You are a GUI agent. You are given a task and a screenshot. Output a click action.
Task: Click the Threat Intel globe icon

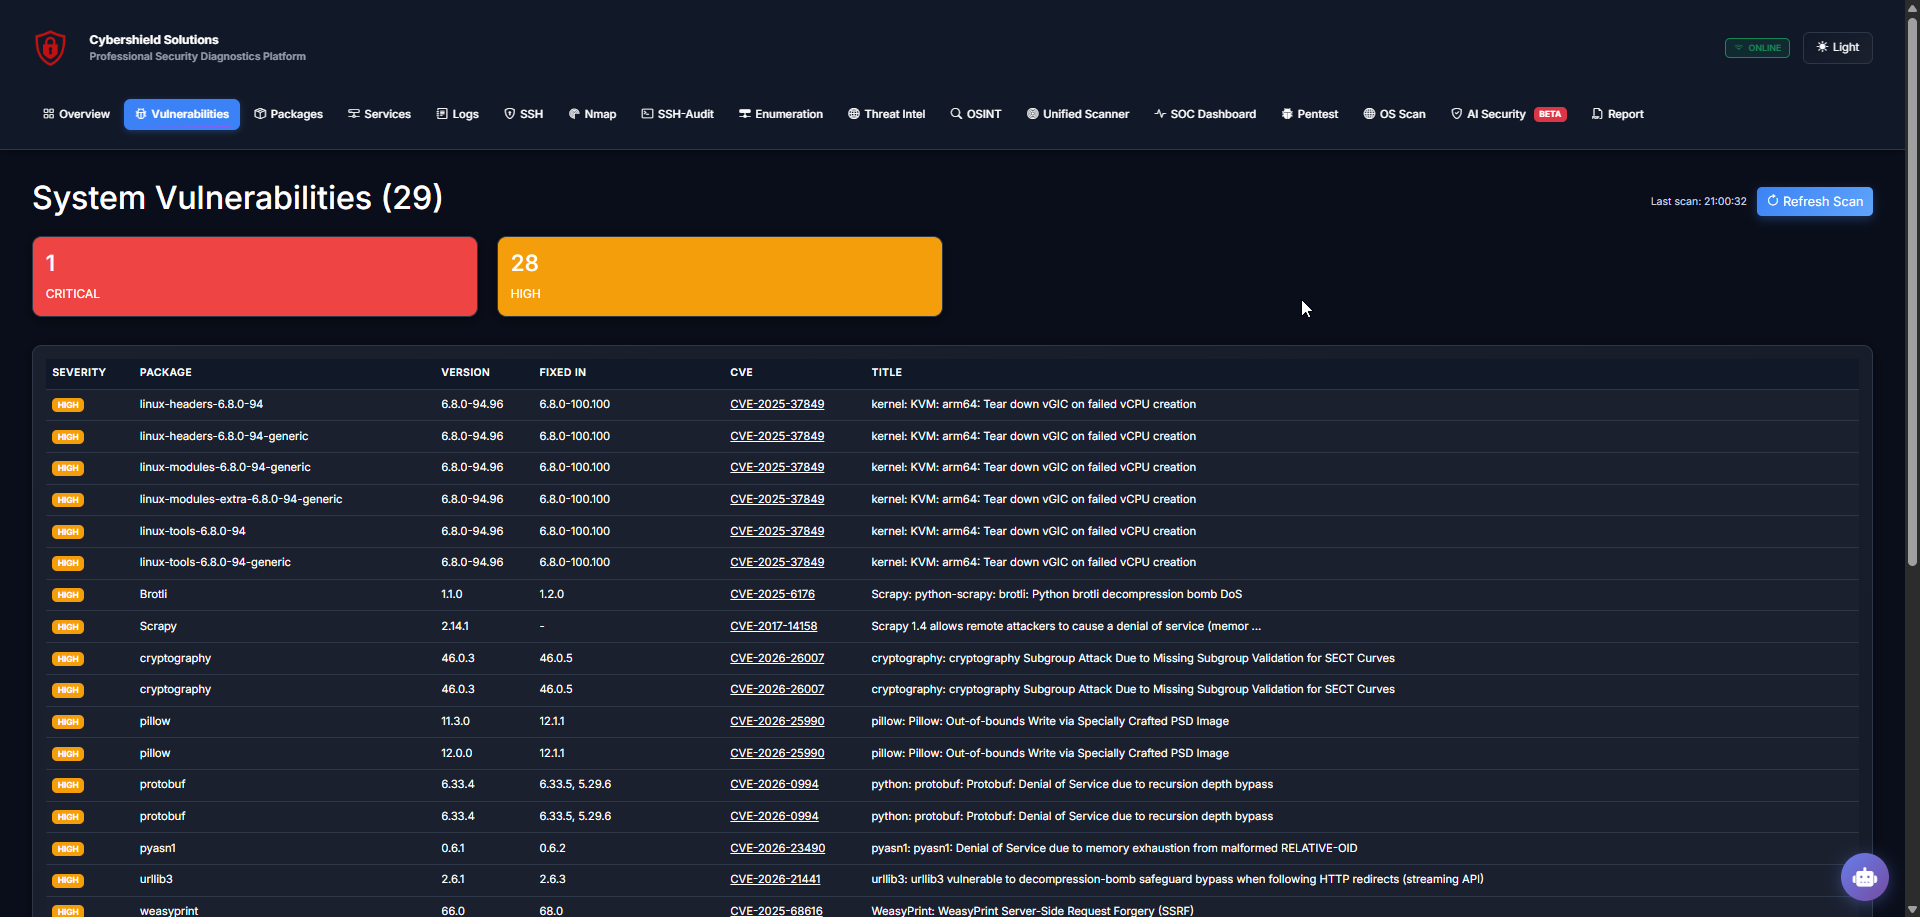854,114
